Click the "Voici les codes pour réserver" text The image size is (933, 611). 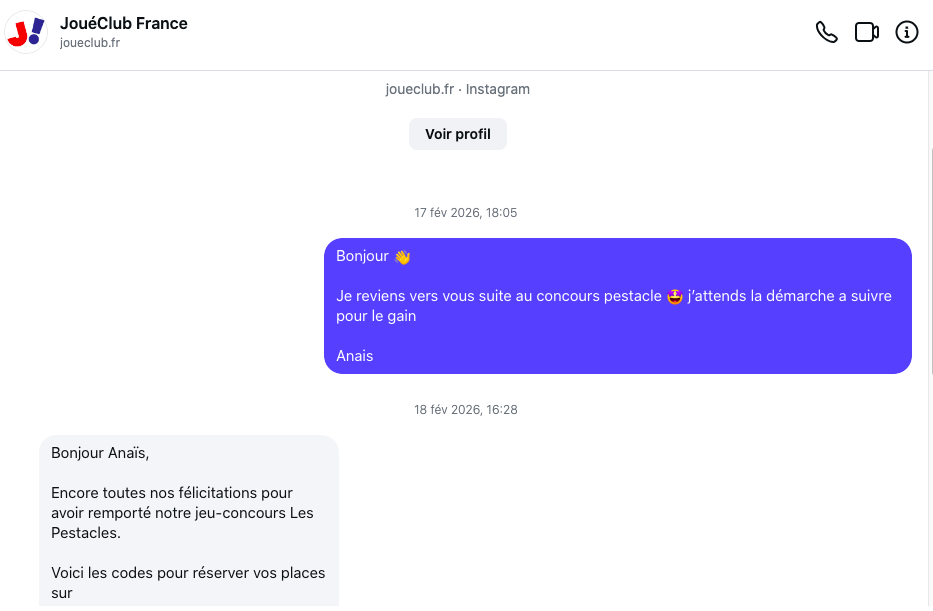coord(188,573)
